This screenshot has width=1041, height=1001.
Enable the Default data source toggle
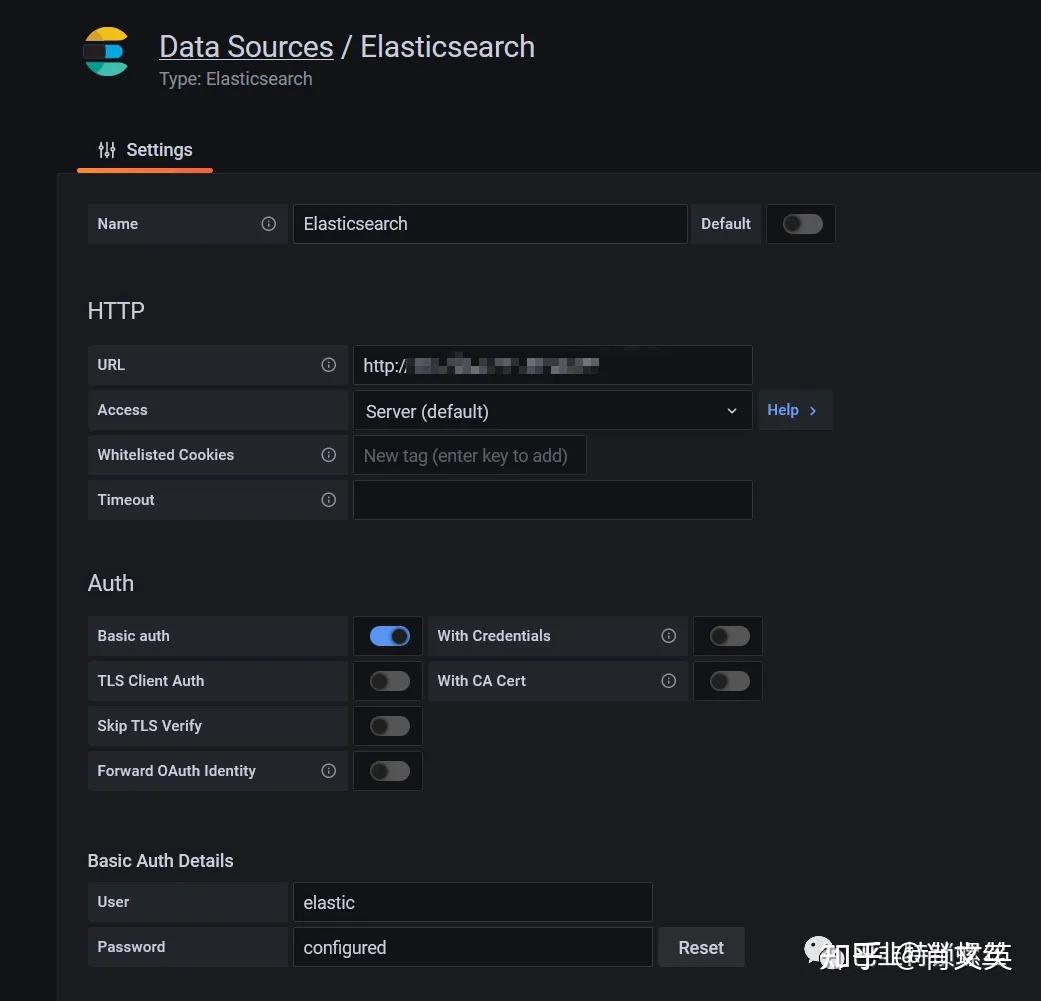(802, 224)
